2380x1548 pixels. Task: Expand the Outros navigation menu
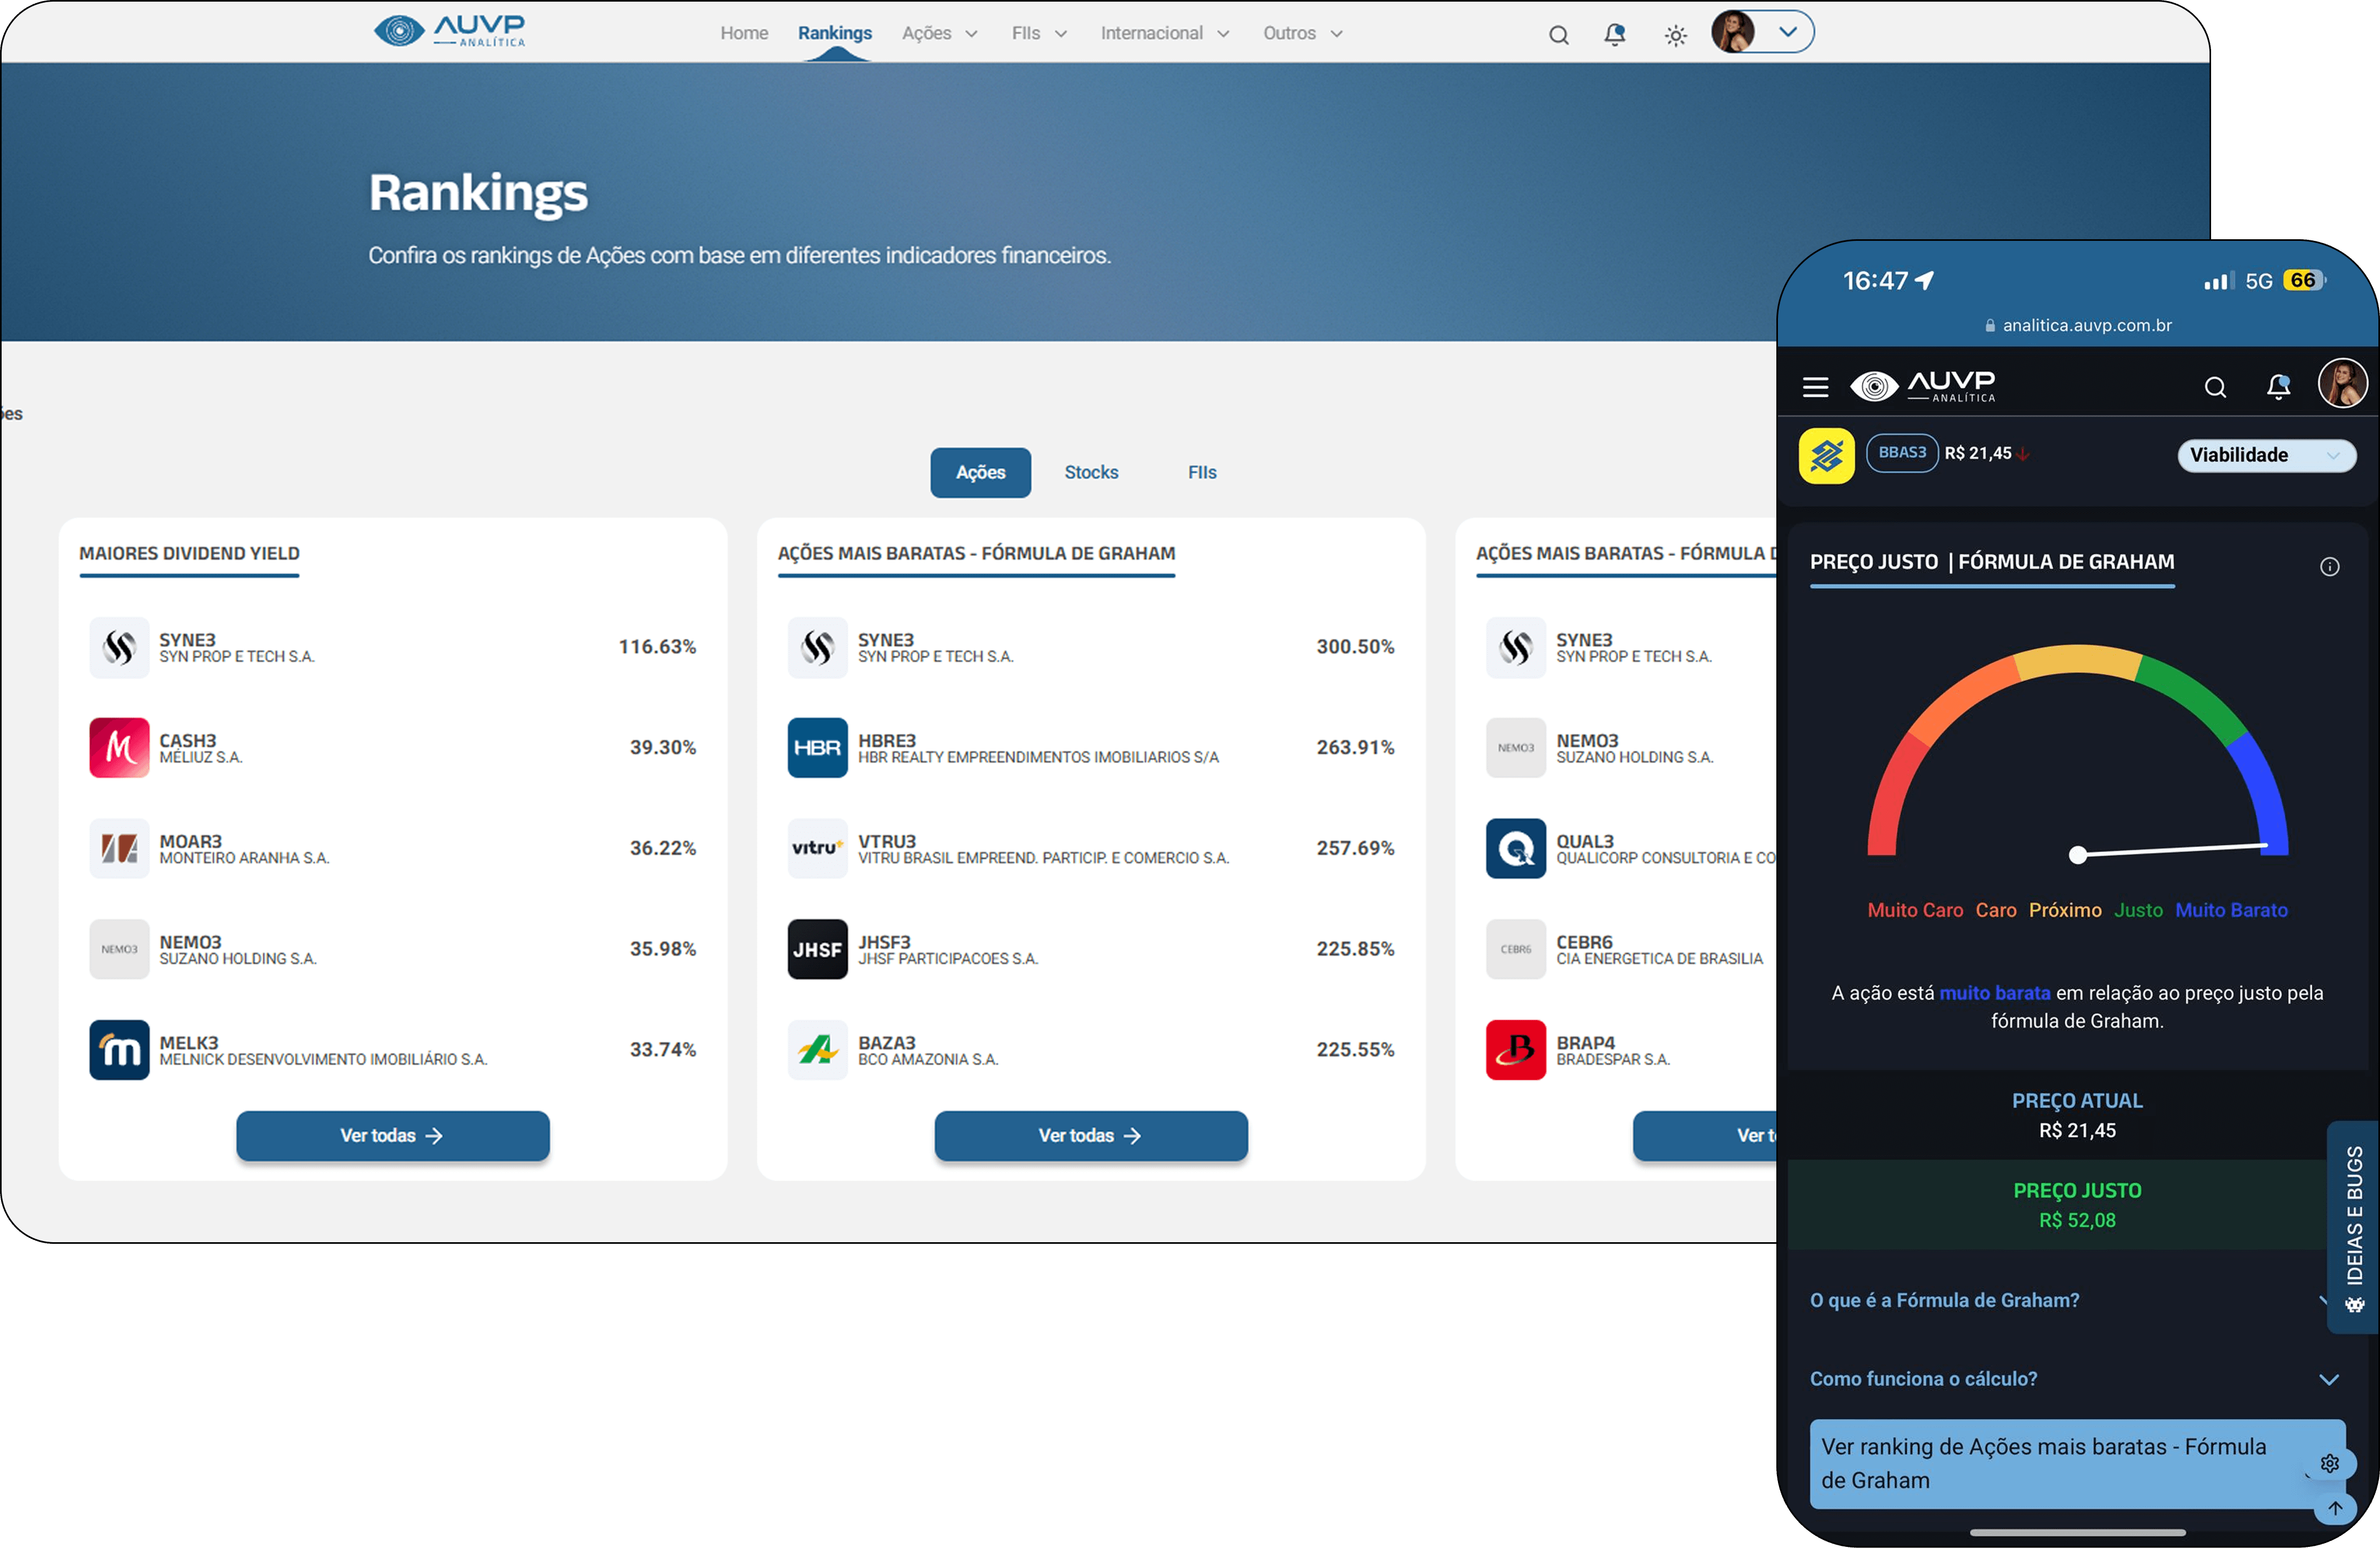click(x=1303, y=33)
